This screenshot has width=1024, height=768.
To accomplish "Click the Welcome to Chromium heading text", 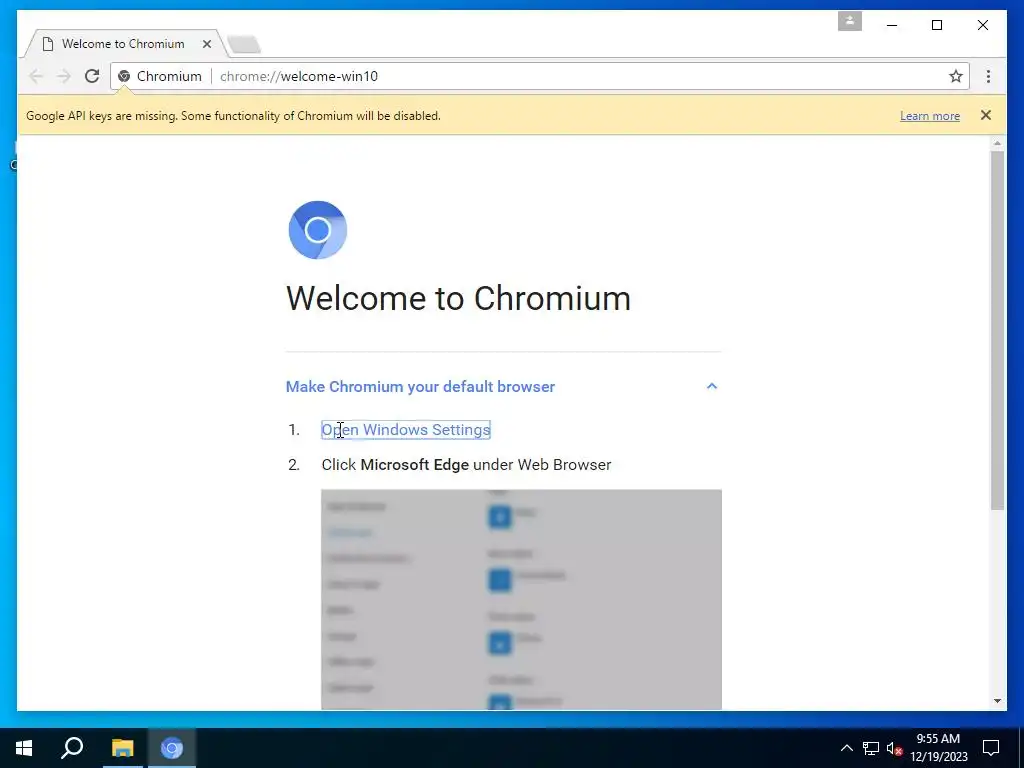I will pyautogui.click(x=458, y=298).
